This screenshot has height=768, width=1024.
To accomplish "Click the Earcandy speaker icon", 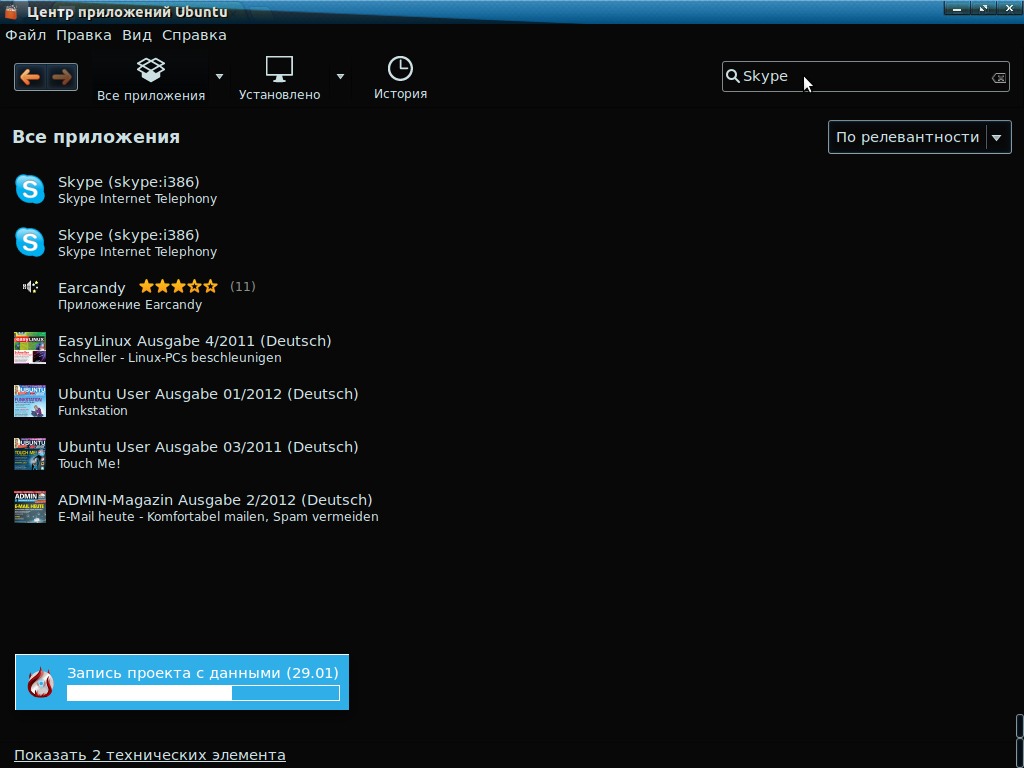I will pos(30,287).
